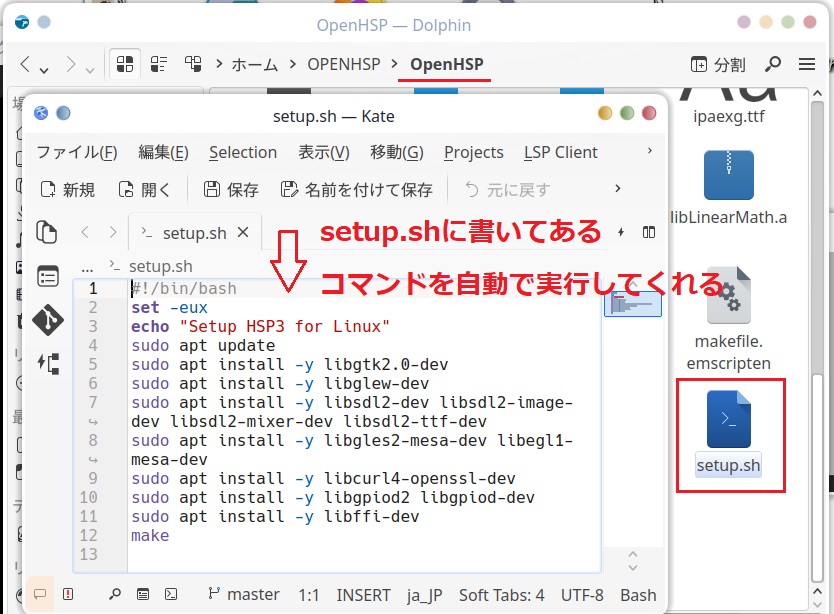Click the editor minimap preview

click(x=632, y=304)
